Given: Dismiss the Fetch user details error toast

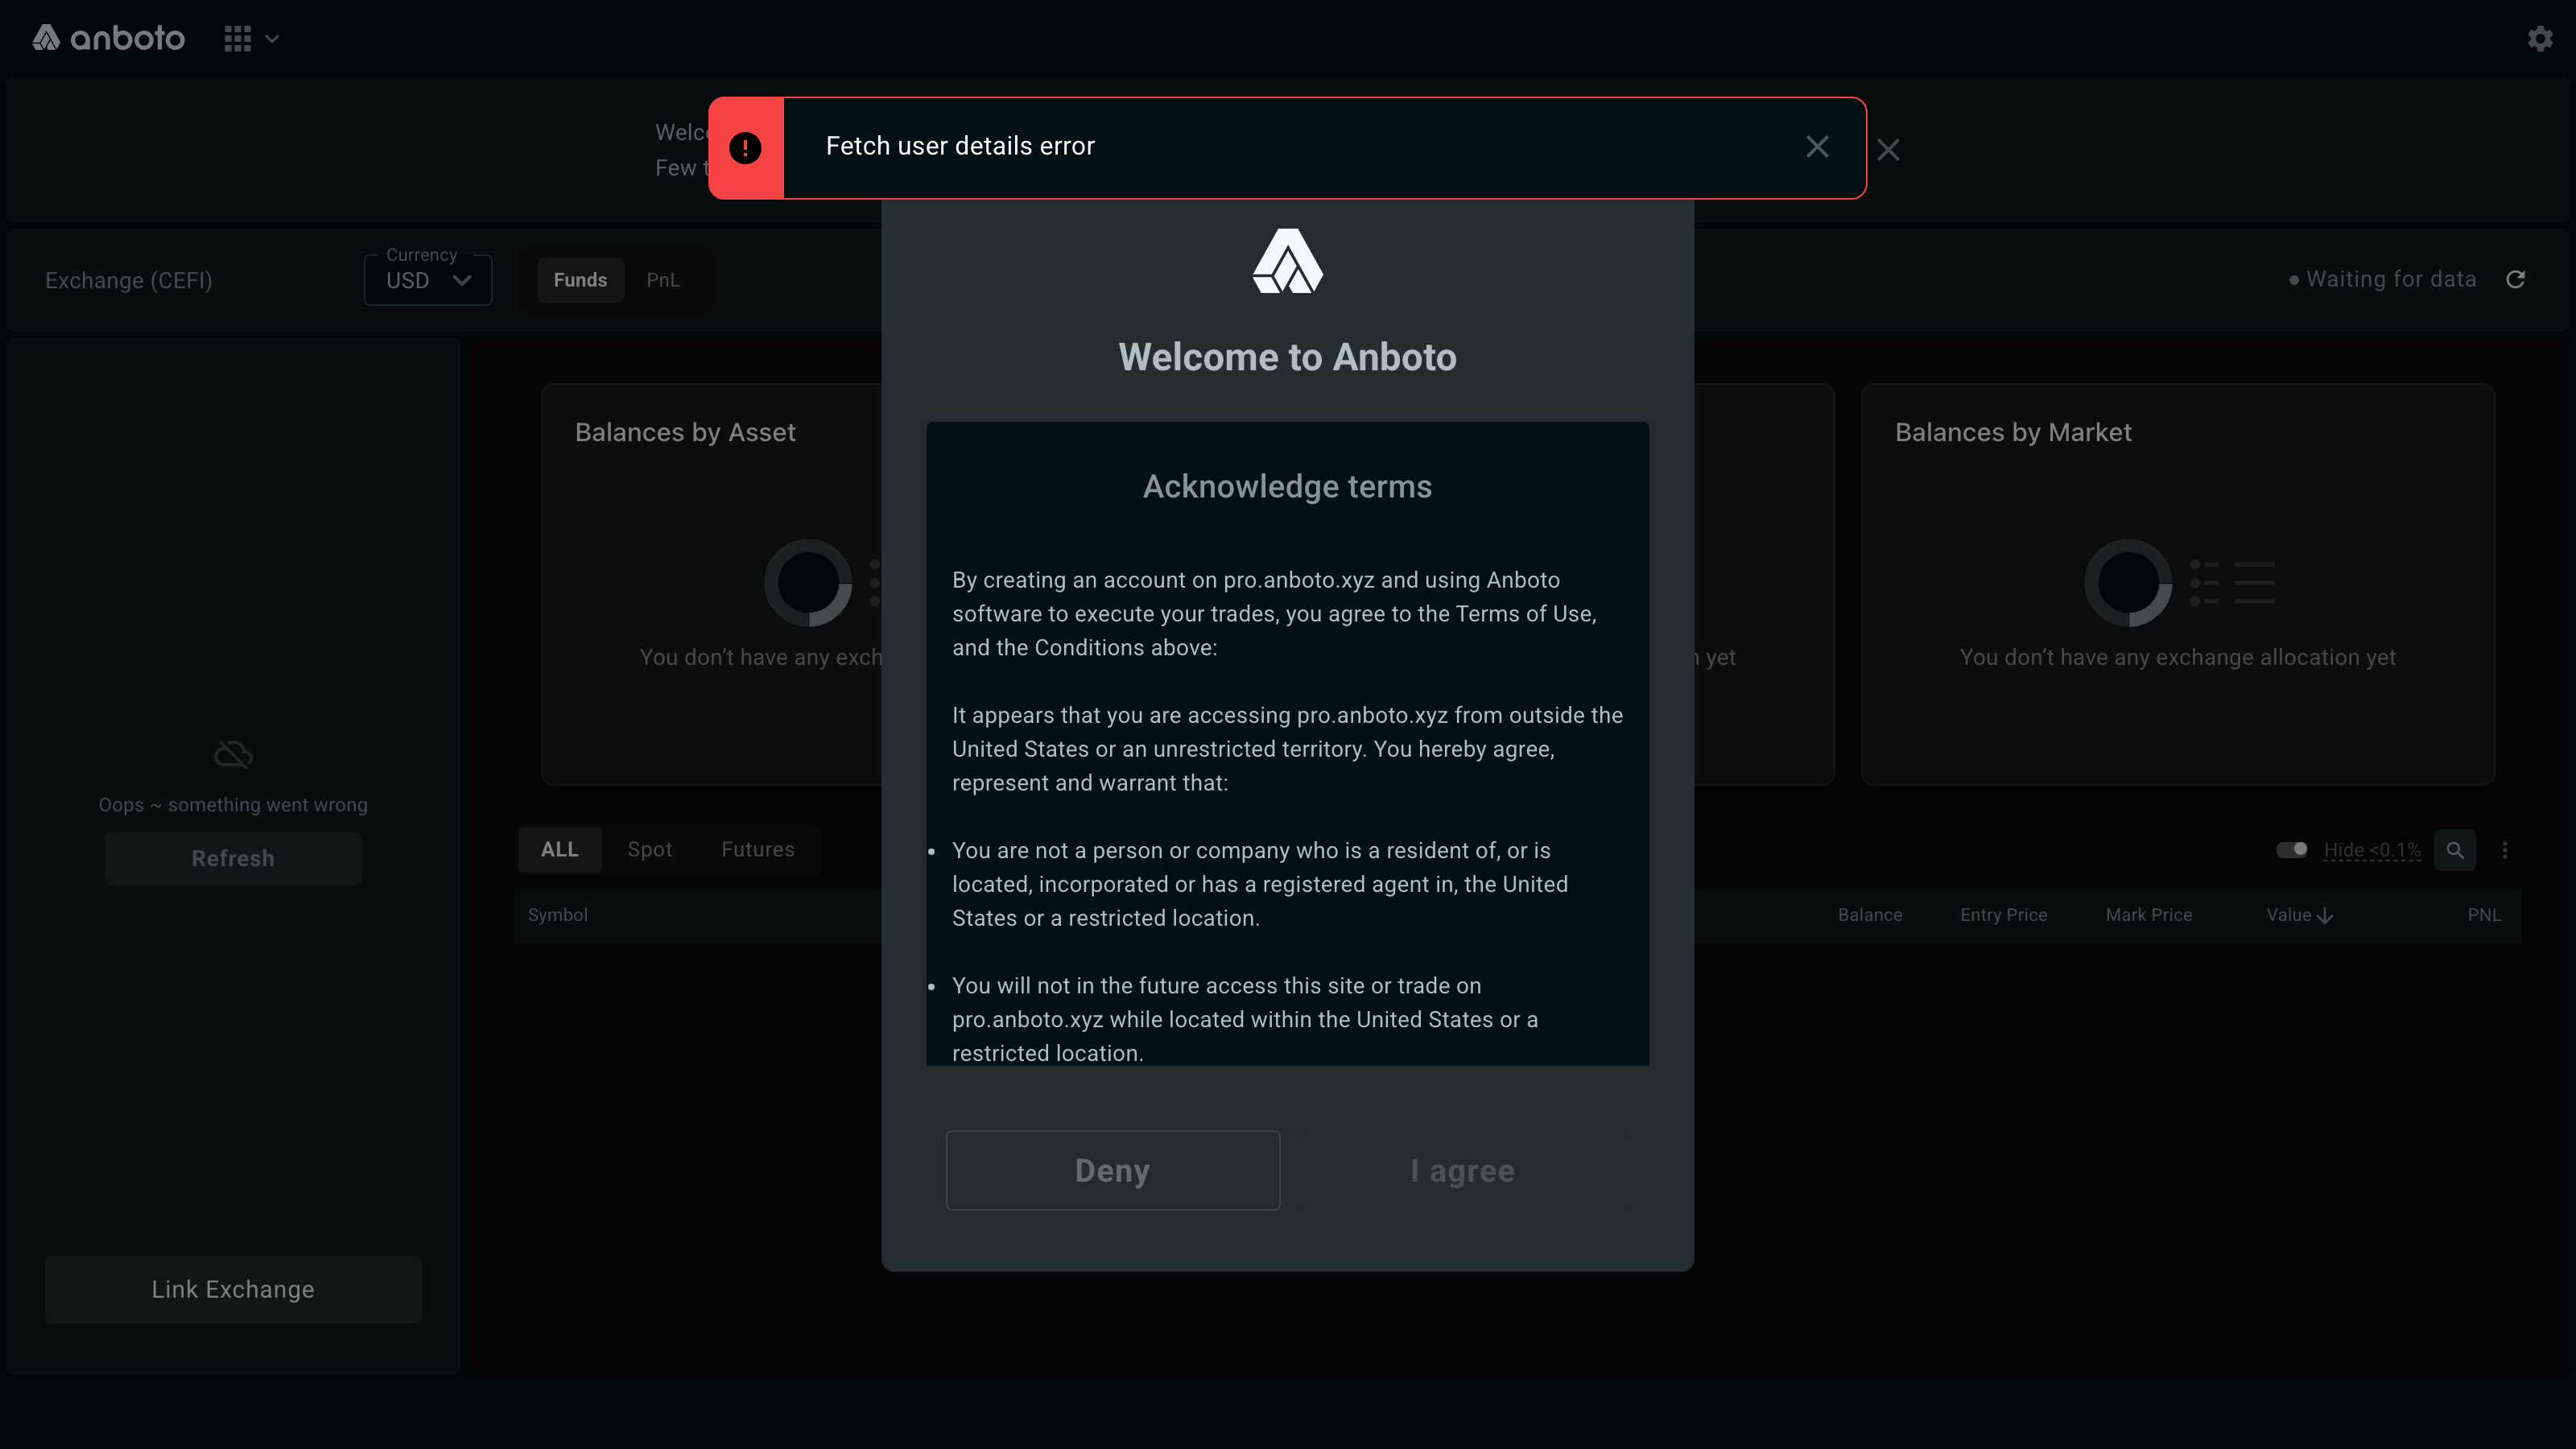Looking at the screenshot, I should (x=1817, y=147).
